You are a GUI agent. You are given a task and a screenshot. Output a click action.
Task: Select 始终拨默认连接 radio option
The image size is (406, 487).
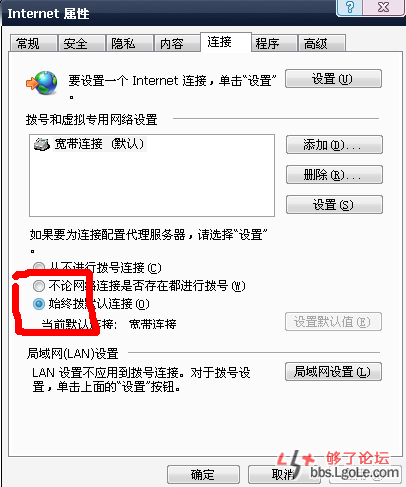(x=39, y=304)
